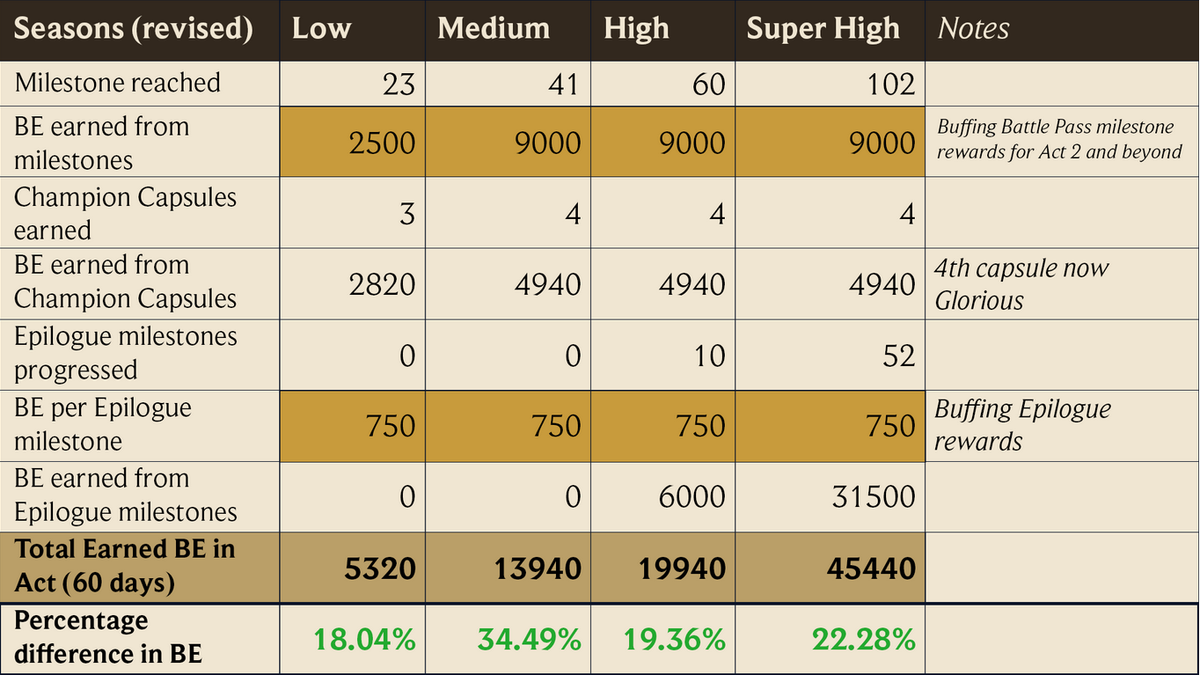Click the 'Total Earned BE in Act' label
Screen dimensions: 1200x675
click(124, 565)
